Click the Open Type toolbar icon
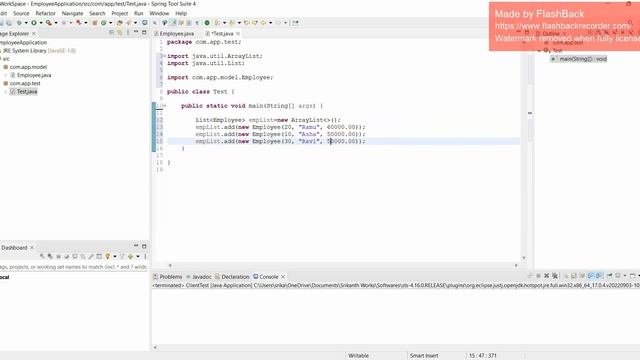This screenshot has height=360, width=640. coord(119,23)
